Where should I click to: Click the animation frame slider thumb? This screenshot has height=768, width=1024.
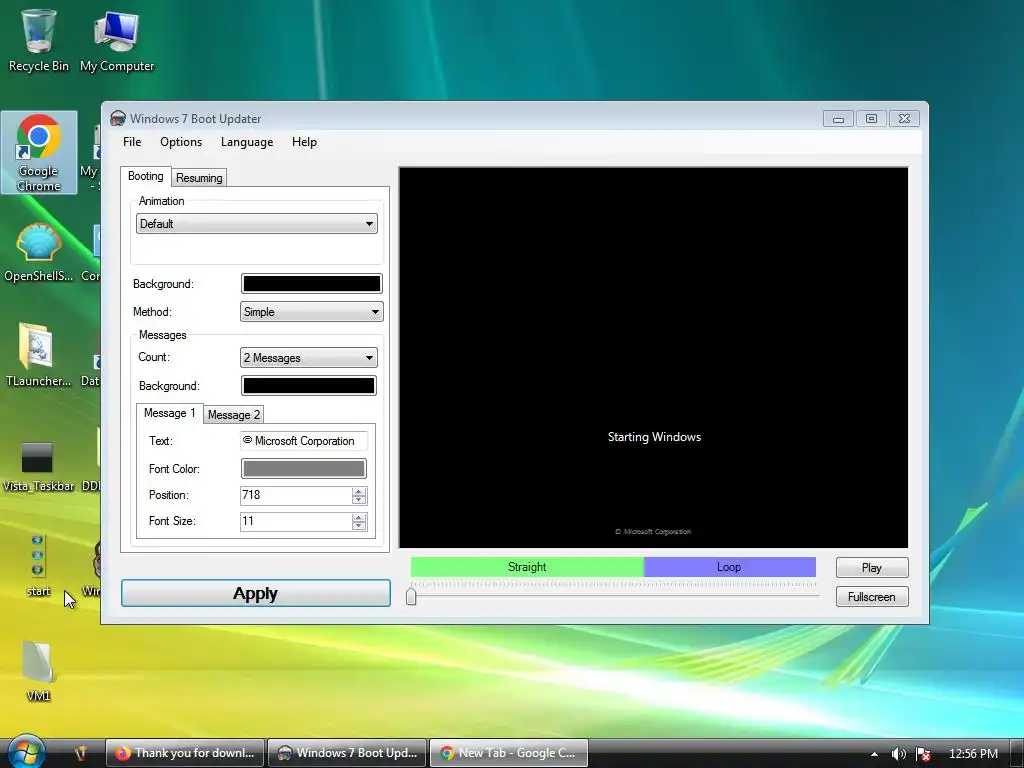[x=411, y=596]
